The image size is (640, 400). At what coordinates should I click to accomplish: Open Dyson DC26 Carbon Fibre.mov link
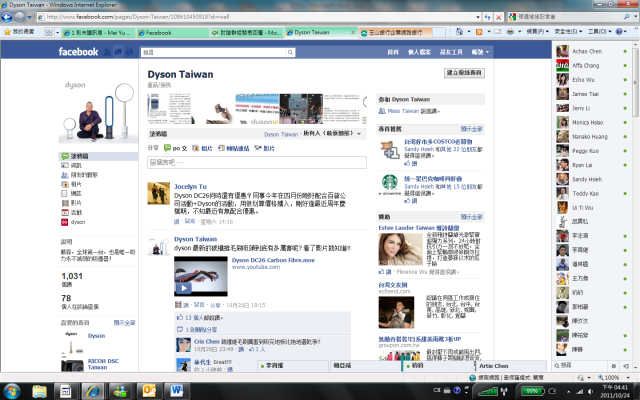pyautogui.click(x=273, y=260)
